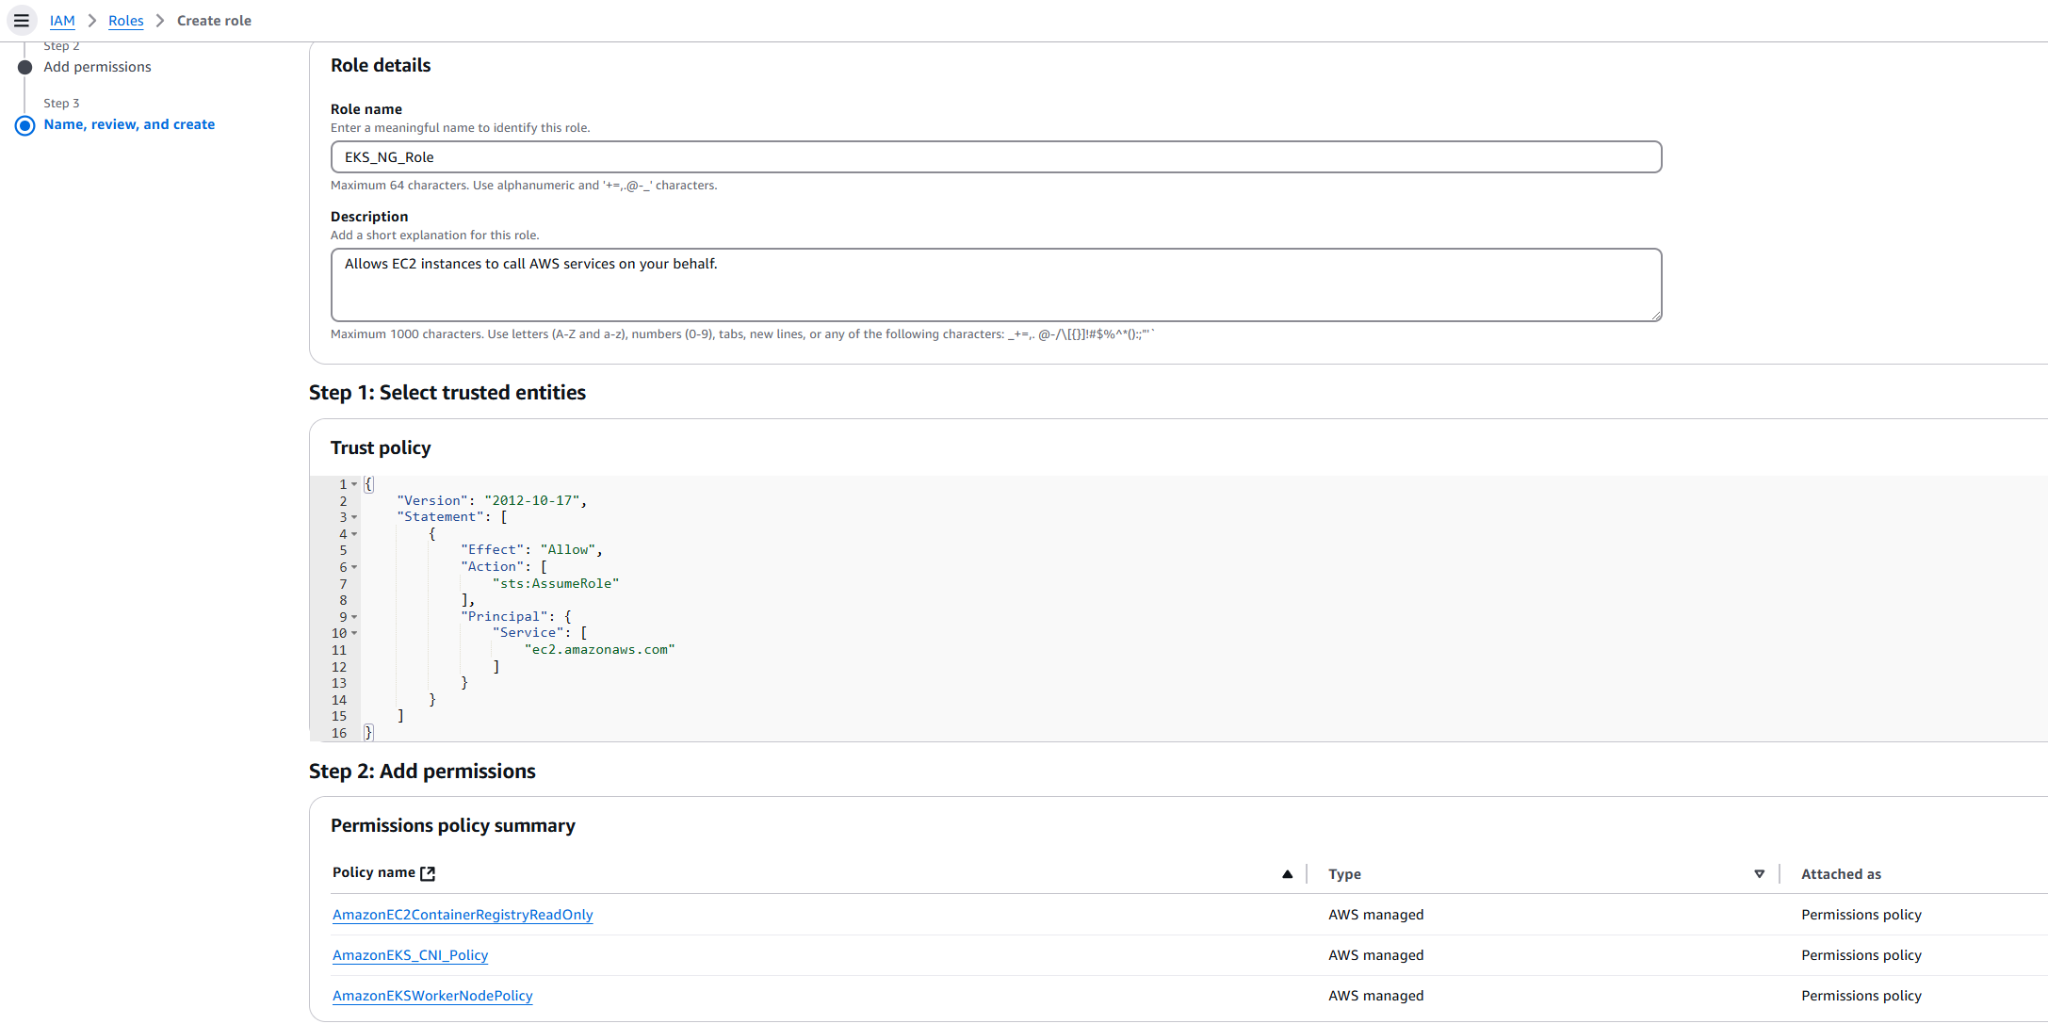
Task: Click the Type column header
Action: (x=1344, y=874)
